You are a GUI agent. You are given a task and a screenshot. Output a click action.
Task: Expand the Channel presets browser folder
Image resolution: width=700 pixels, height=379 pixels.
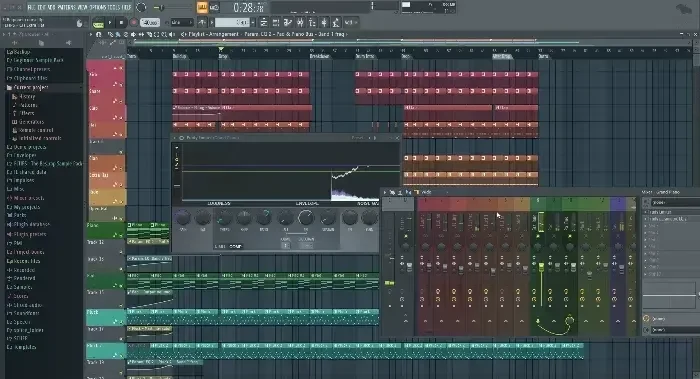29,70
